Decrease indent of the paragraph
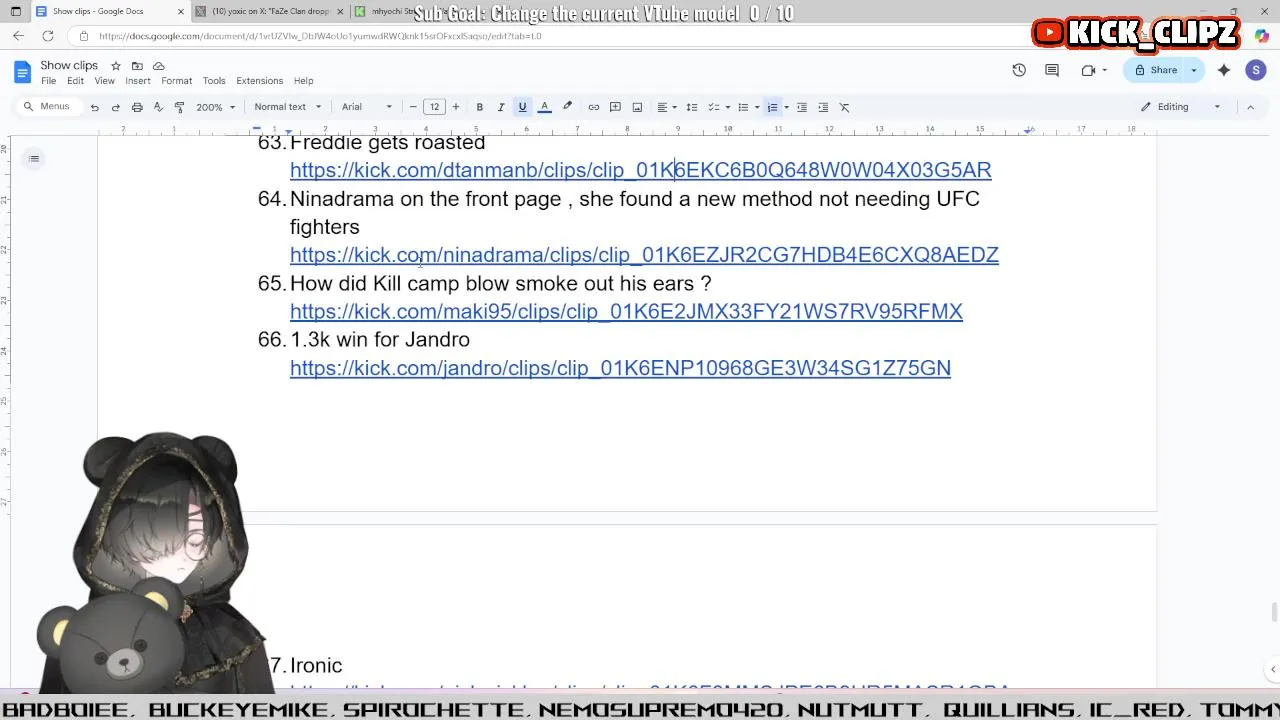The image size is (1280, 720). 801,107
